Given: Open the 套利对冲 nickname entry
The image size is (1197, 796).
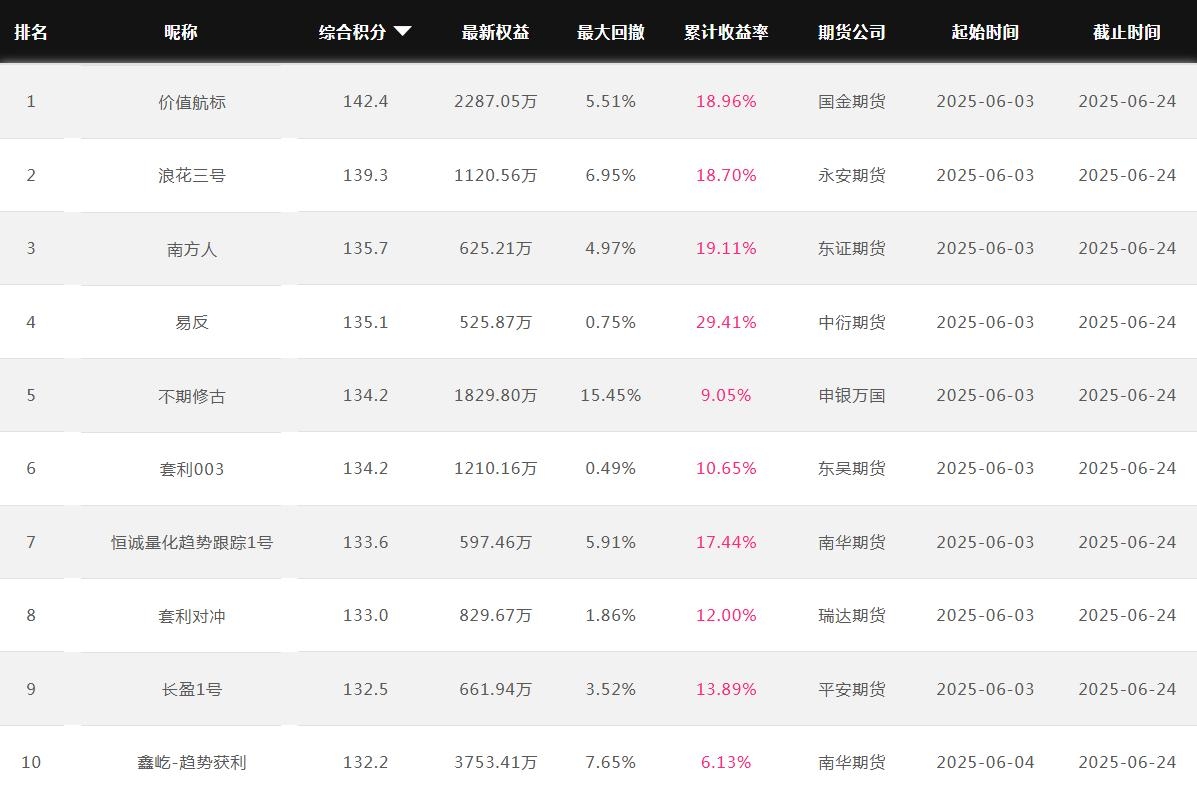Looking at the screenshot, I should coord(192,616).
